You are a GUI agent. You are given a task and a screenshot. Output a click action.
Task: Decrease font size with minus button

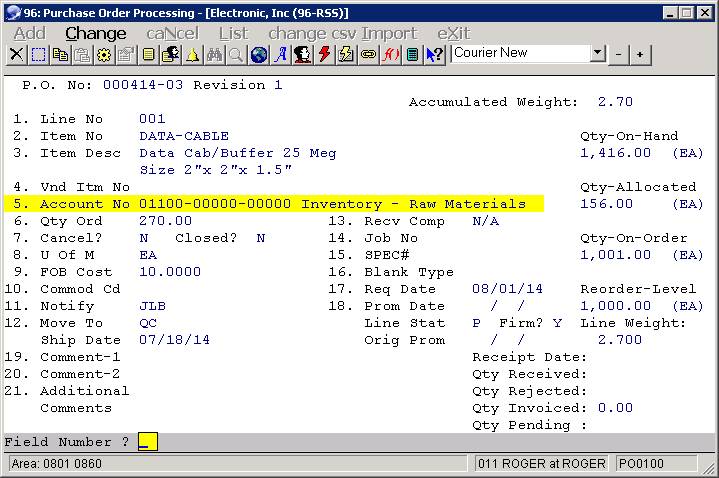click(619, 54)
